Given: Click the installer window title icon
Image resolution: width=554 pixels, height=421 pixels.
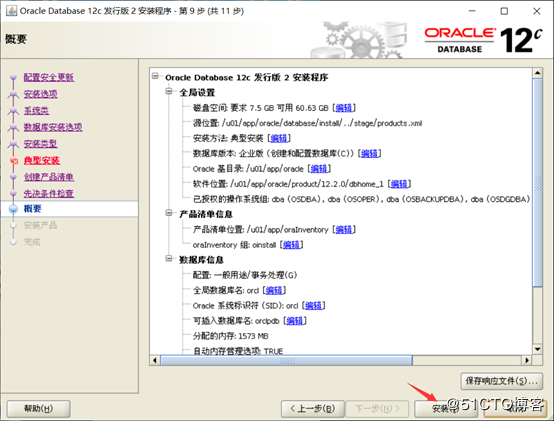Looking at the screenshot, I should [x=11, y=11].
